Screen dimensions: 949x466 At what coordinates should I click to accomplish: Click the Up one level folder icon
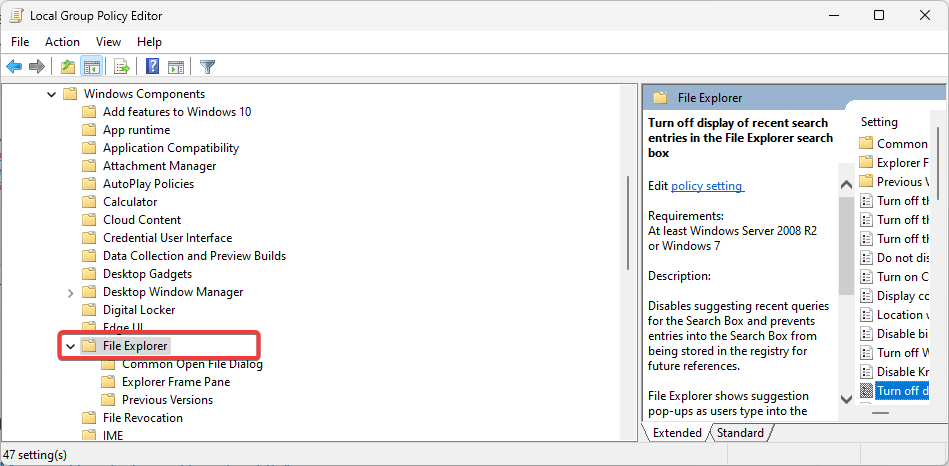[68, 67]
